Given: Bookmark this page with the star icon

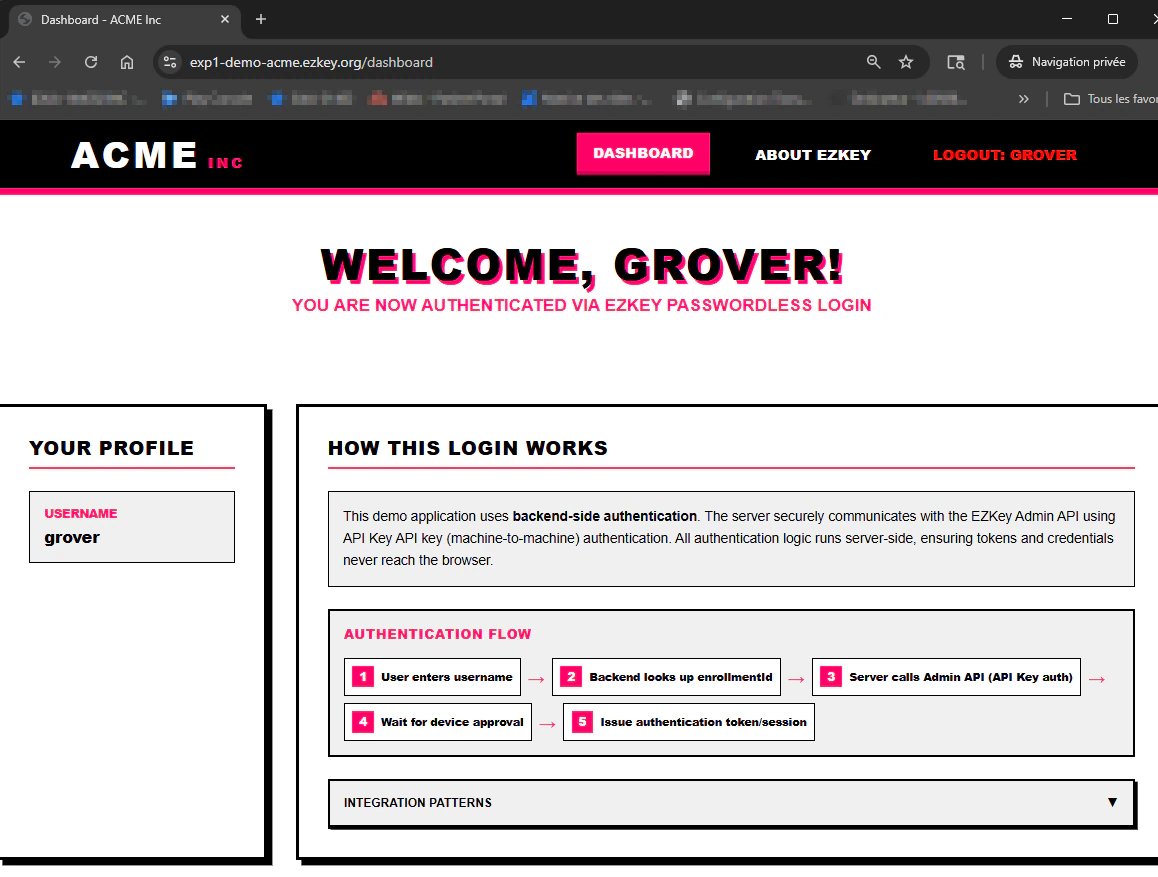Looking at the screenshot, I should point(905,62).
